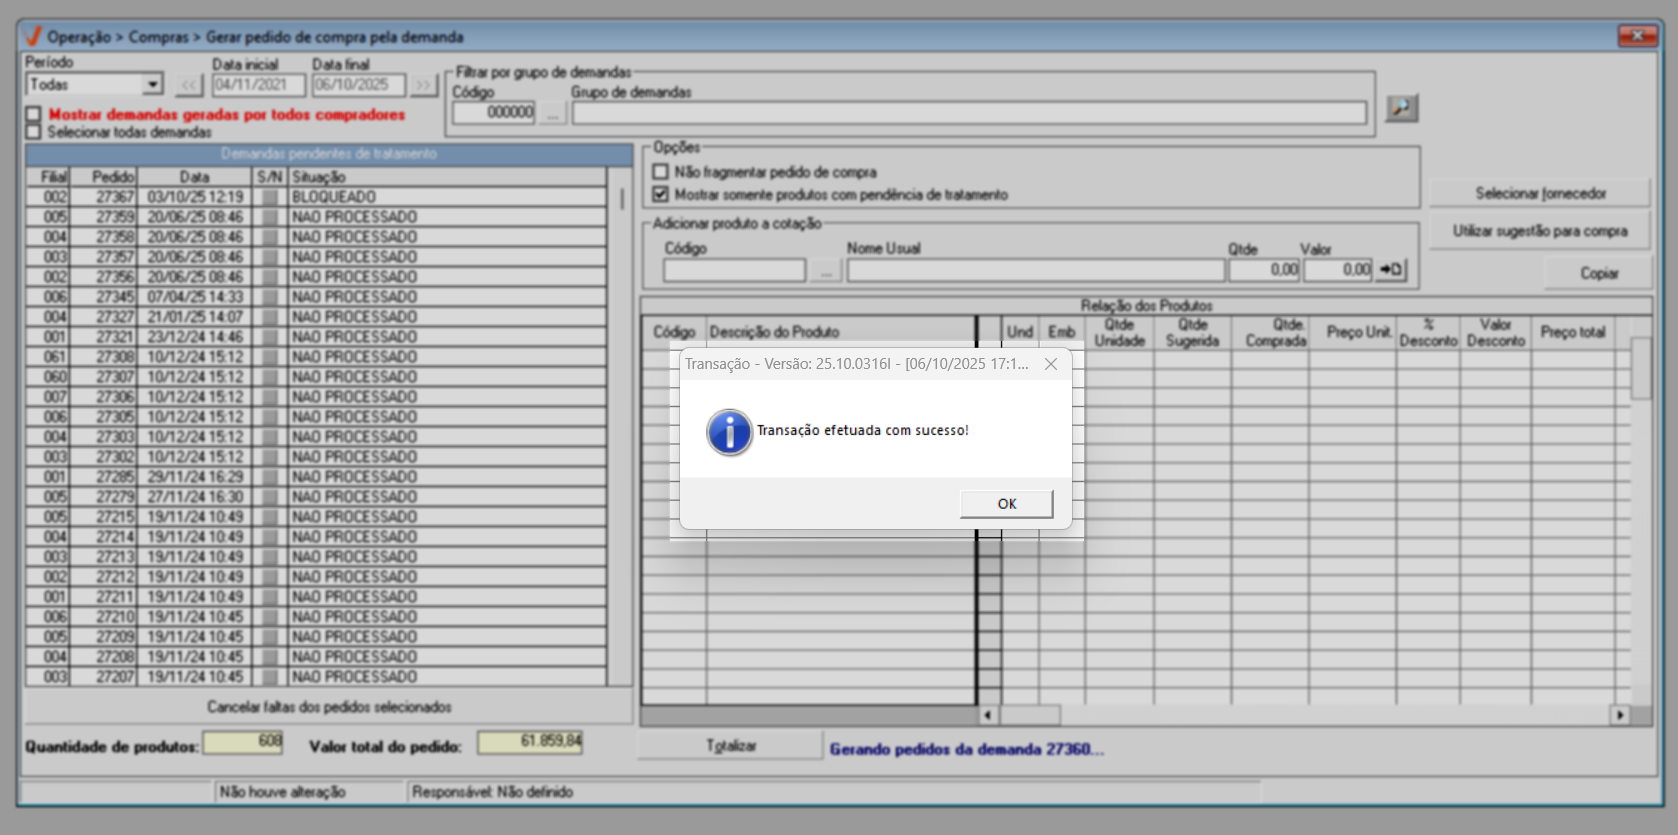Check Selecionar todas demandas
The image size is (1678, 835).
pyautogui.click(x=34, y=132)
